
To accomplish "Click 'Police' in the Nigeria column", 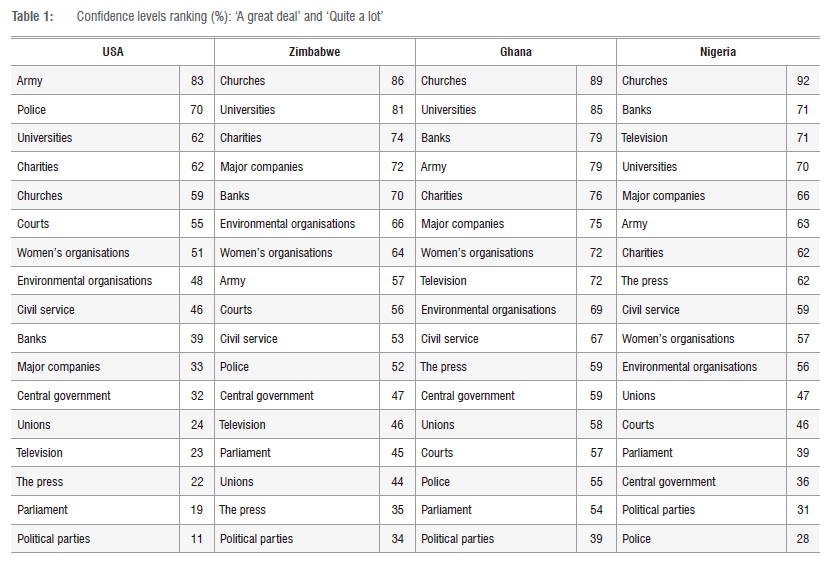I will 636,539.
